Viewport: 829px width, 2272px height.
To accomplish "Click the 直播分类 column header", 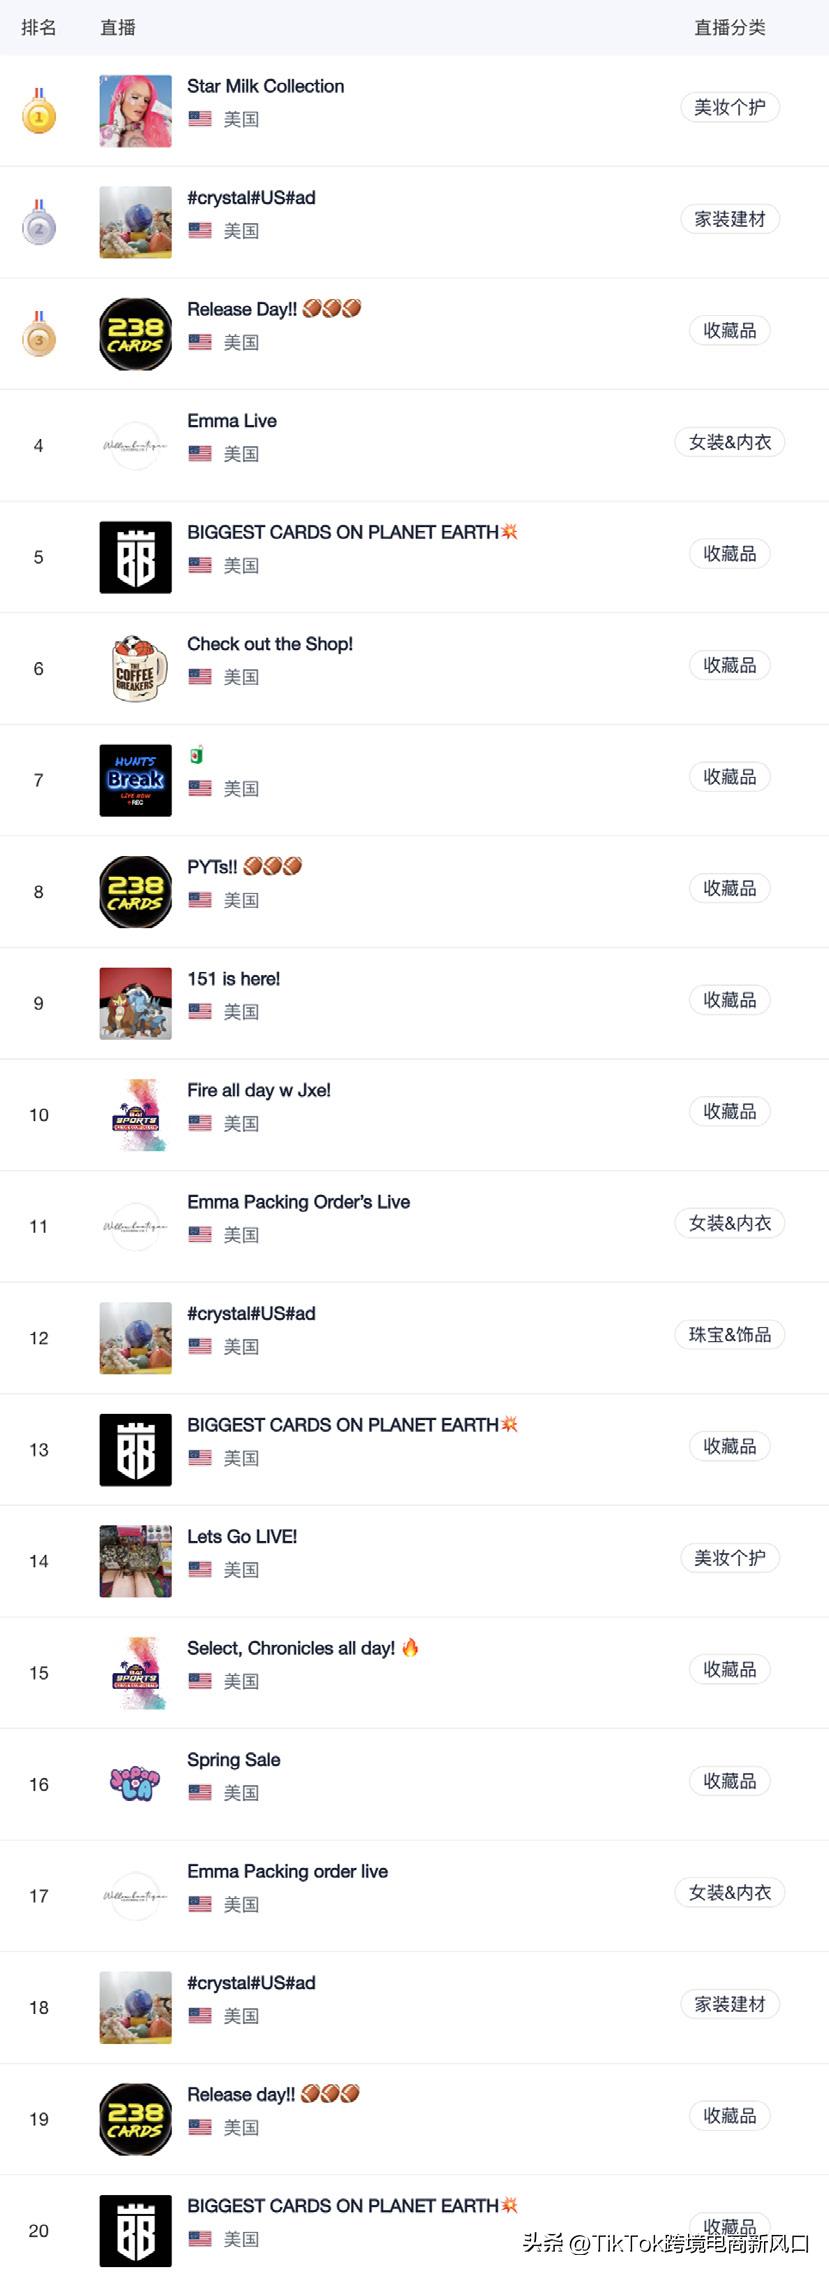I will tap(730, 28).
